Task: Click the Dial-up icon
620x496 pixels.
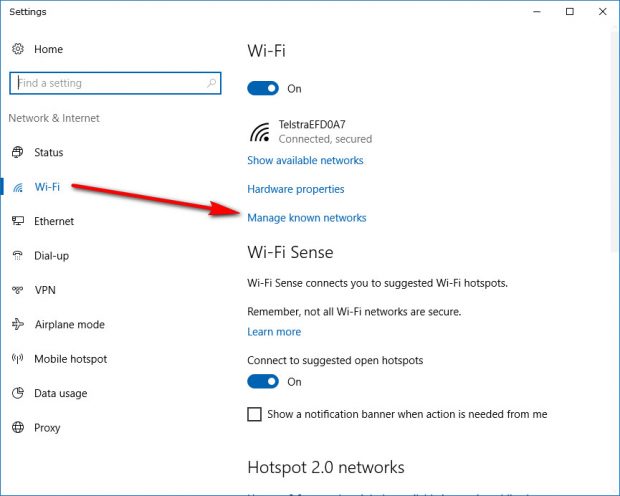Action: (x=17, y=256)
